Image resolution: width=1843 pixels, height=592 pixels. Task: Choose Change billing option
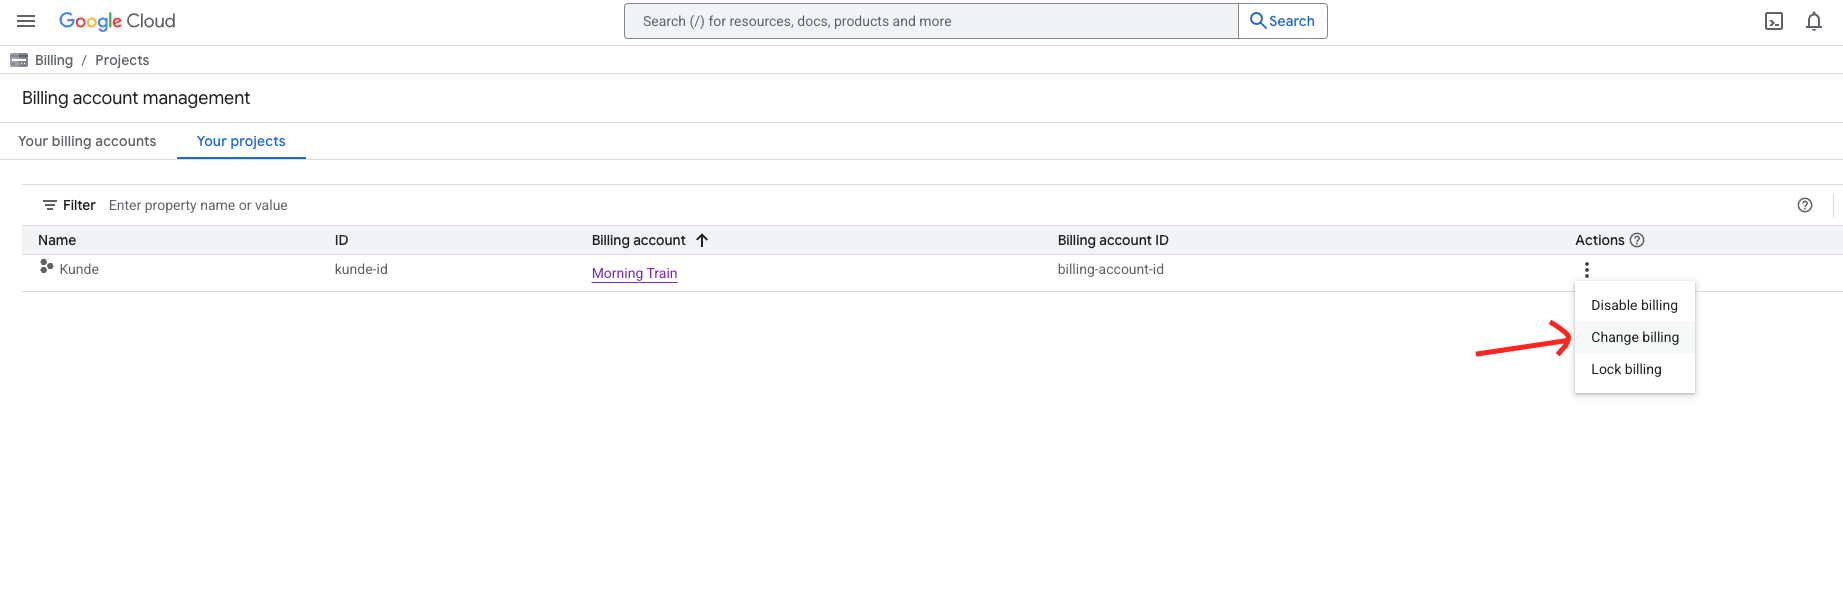coord(1634,337)
